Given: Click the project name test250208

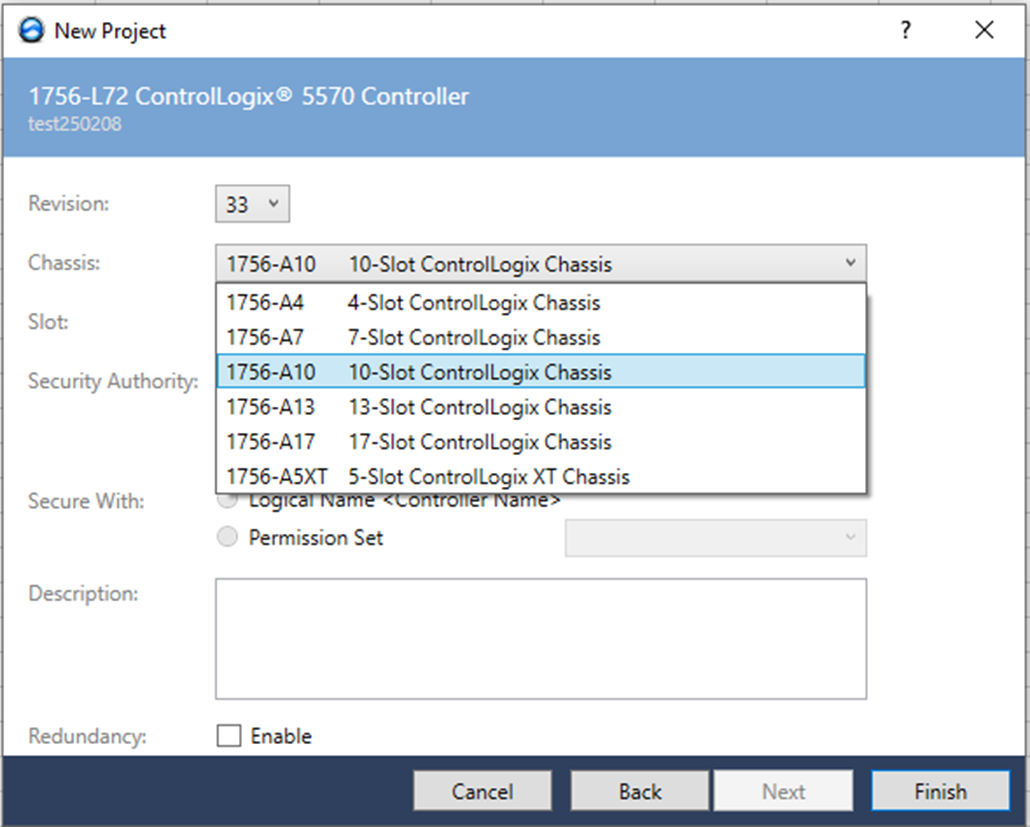Looking at the screenshot, I should pos(74,124).
